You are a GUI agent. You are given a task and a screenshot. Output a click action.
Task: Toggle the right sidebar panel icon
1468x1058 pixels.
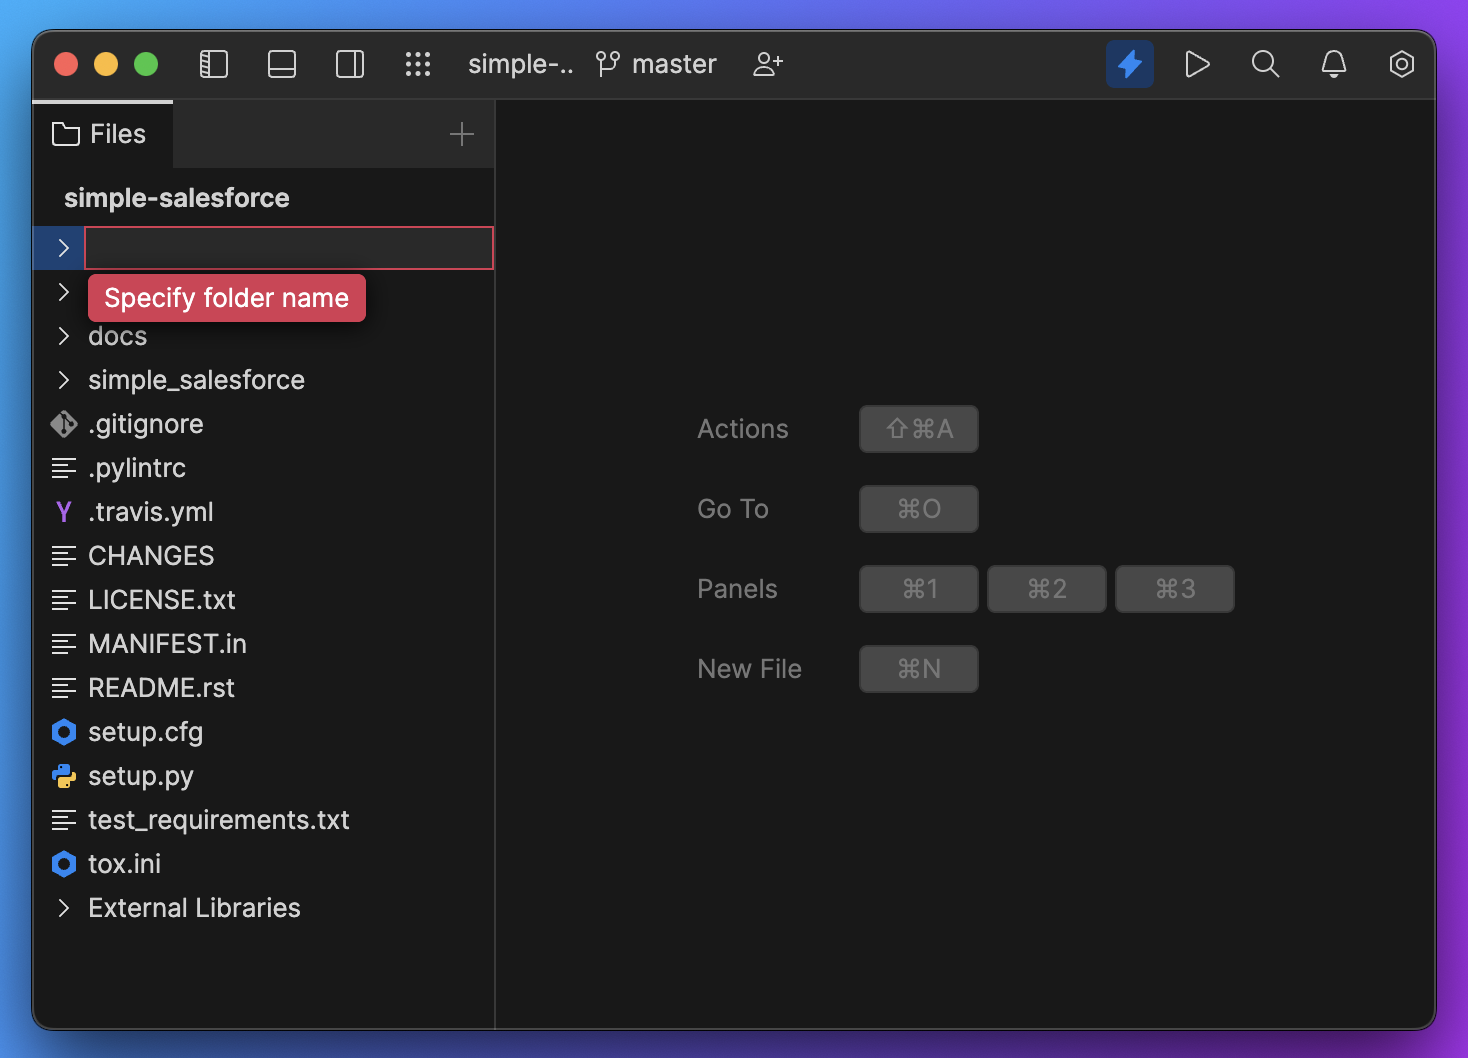[x=350, y=64]
